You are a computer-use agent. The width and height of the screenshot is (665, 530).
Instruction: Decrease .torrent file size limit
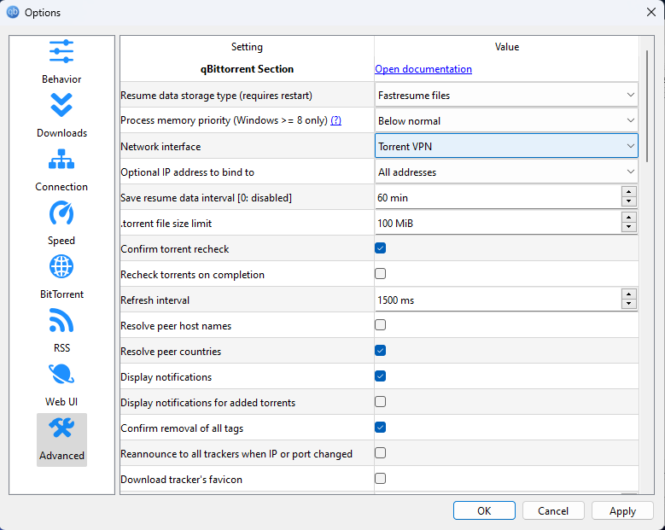(629, 227)
